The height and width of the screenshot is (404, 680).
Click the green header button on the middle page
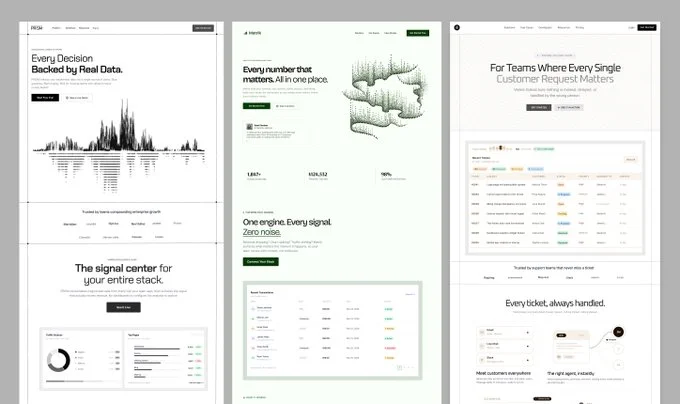[418, 33]
